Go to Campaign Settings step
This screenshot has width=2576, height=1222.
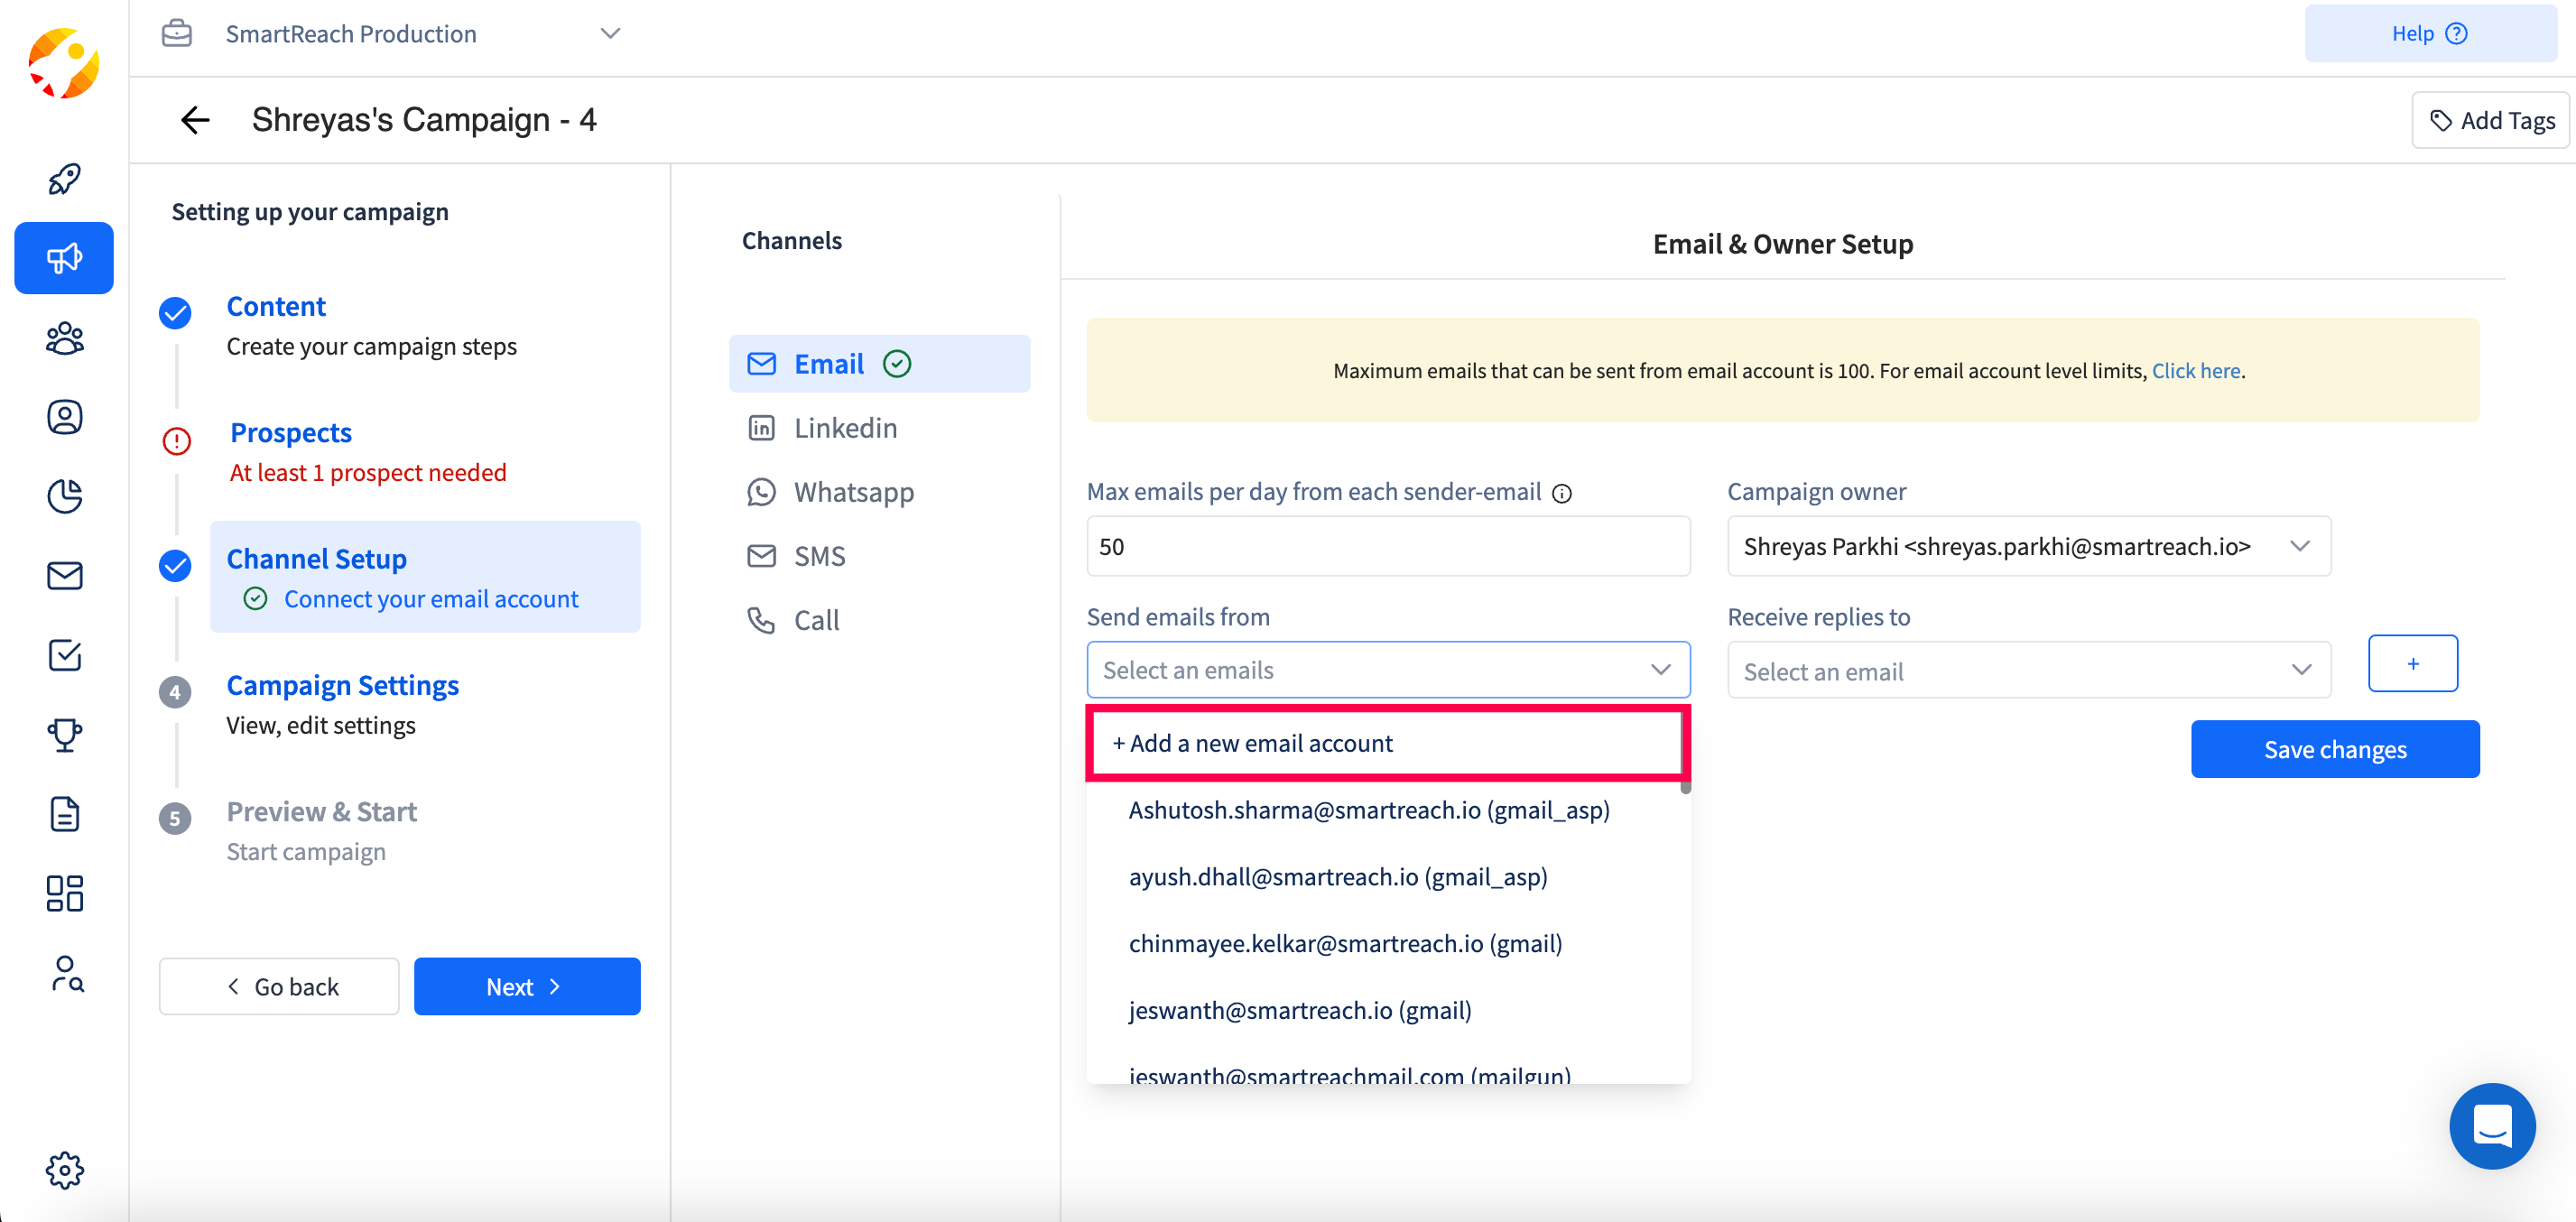click(x=343, y=685)
